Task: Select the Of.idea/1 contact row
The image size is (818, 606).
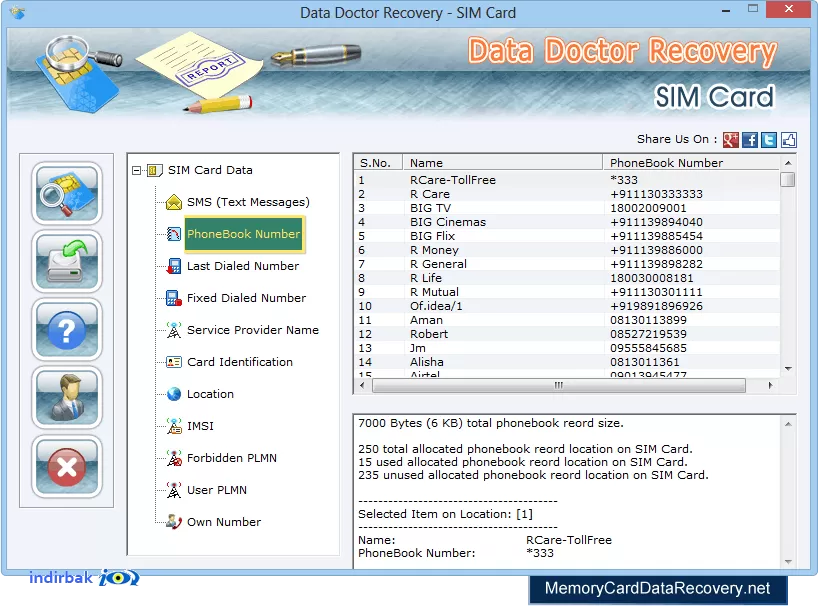Action: coord(567,306)
